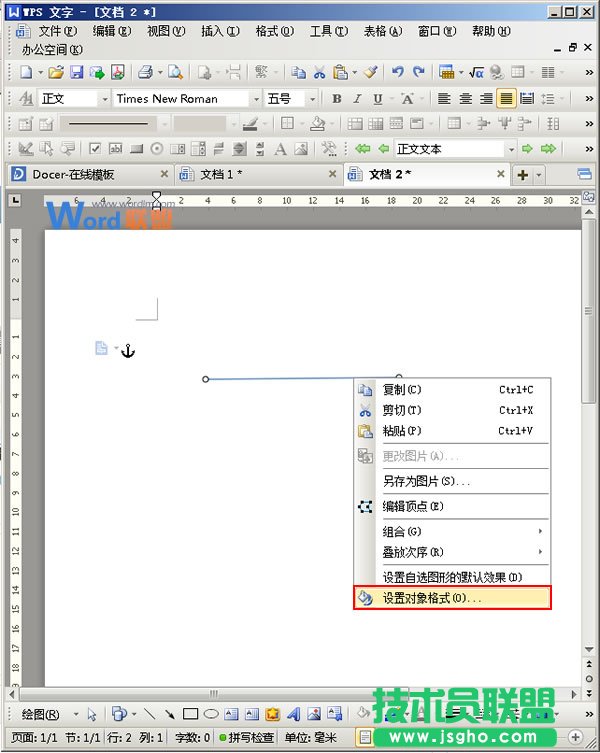This screenshot has width=600, height=753.
Task: Open font size dropdown 五号
Action: [313, 99]
